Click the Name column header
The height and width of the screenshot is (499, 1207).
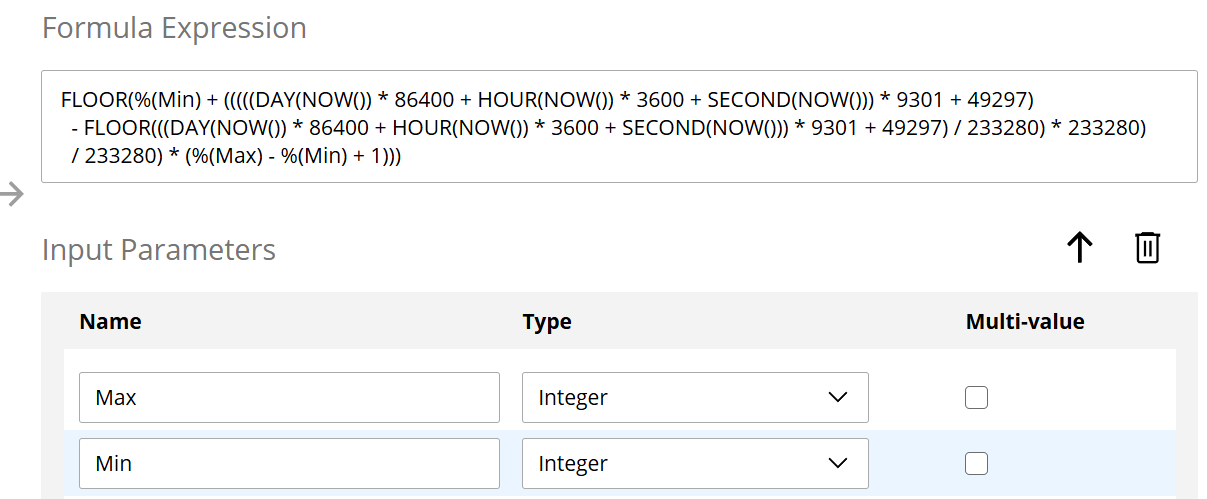[110, 322]
